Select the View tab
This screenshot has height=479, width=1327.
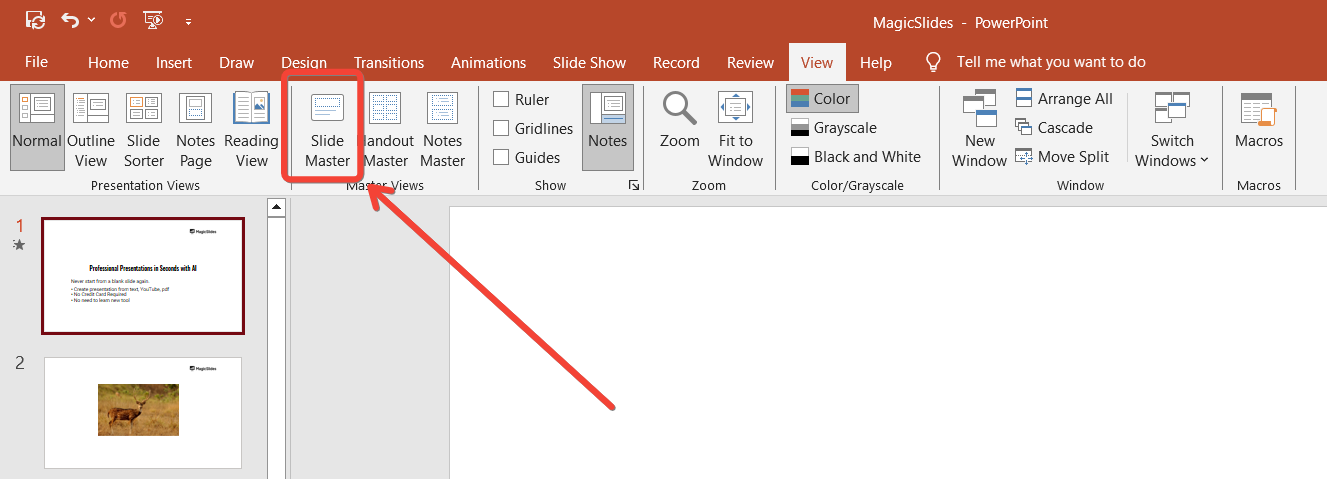point(817,62)
